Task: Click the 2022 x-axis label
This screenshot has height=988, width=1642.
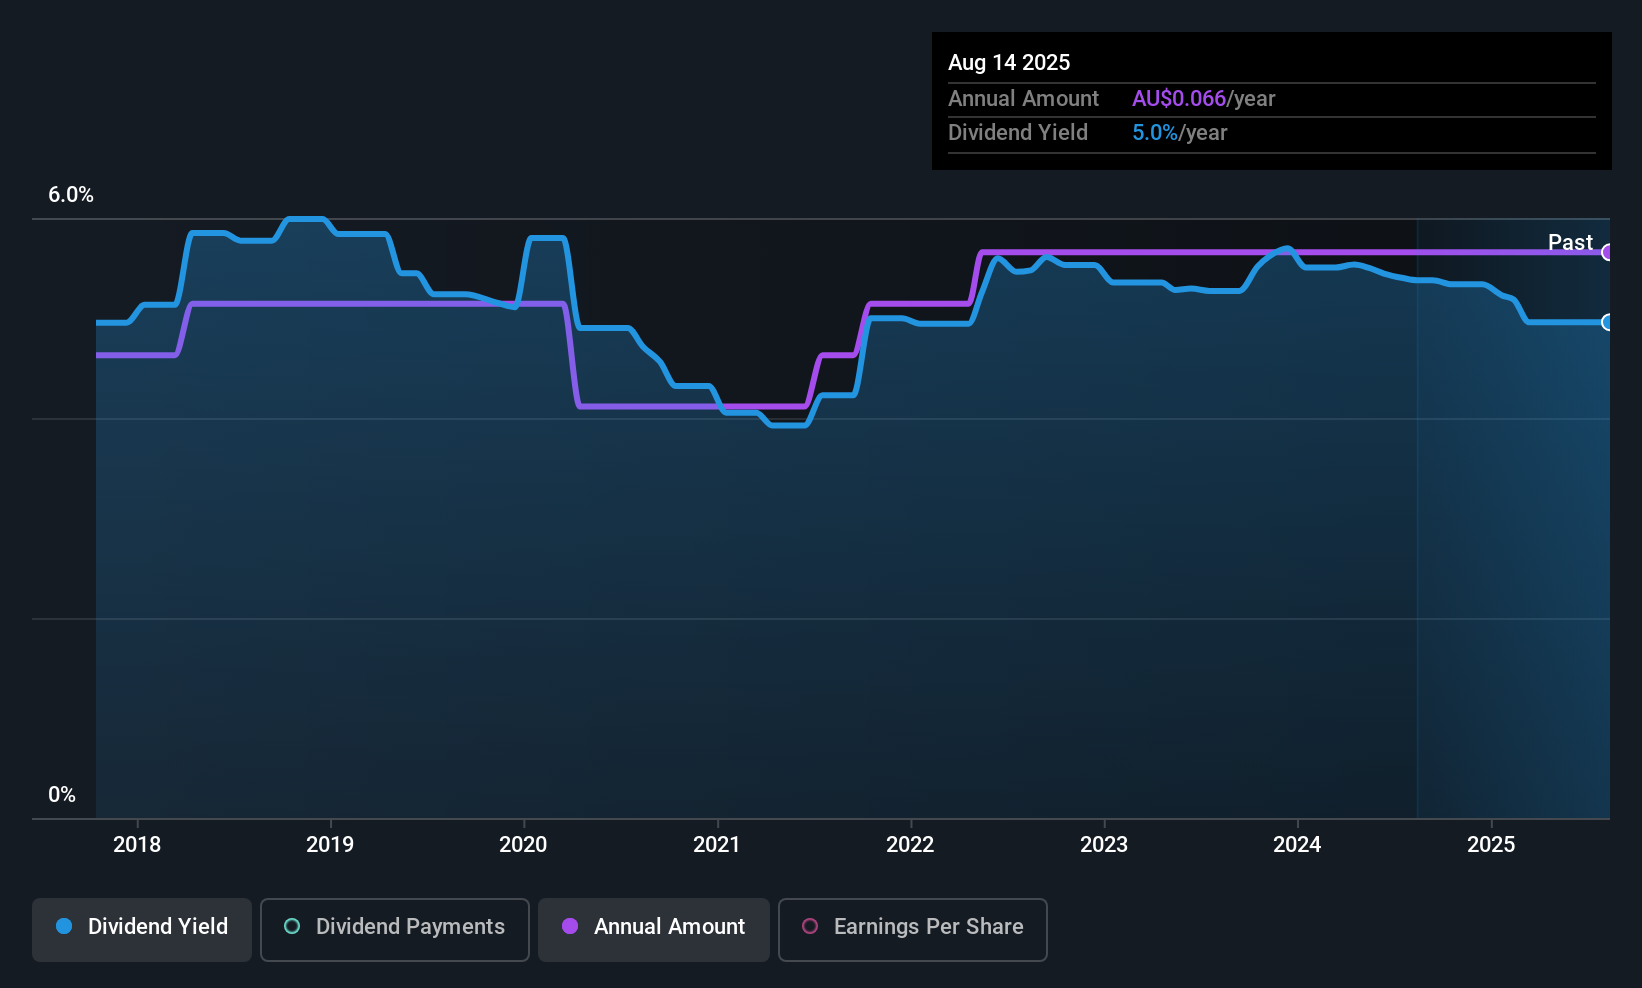Action: [x=910, y=844]
